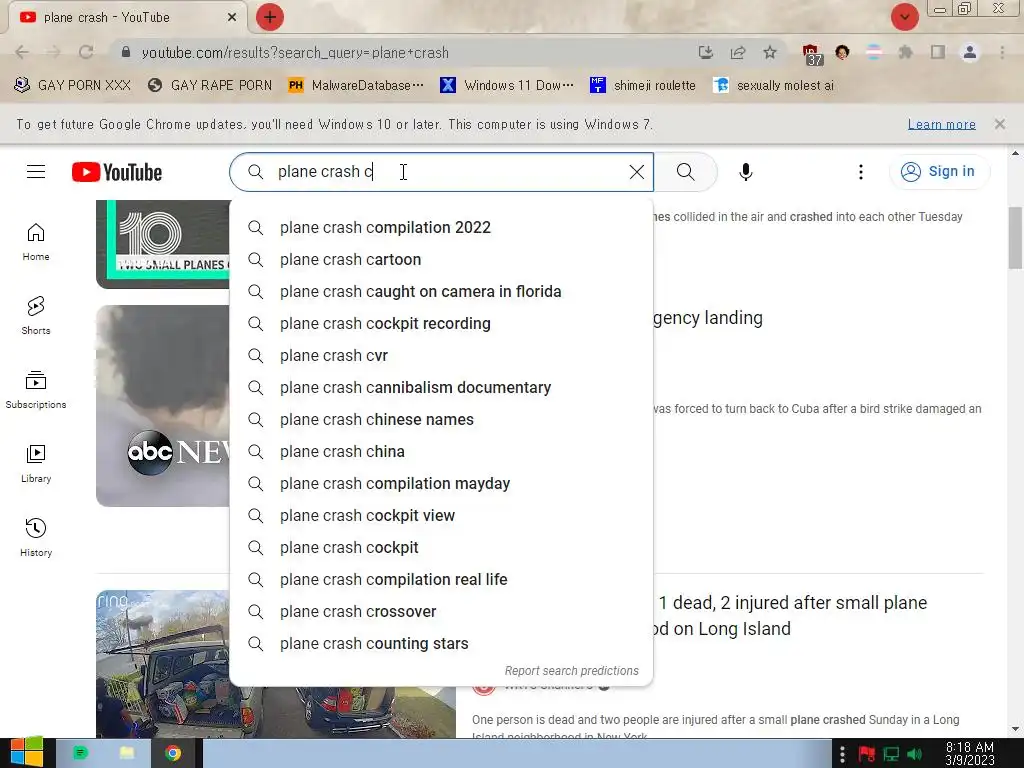The image size is (1024, 768).
Task: Click the Learn more link
Action: click(942, 124)
